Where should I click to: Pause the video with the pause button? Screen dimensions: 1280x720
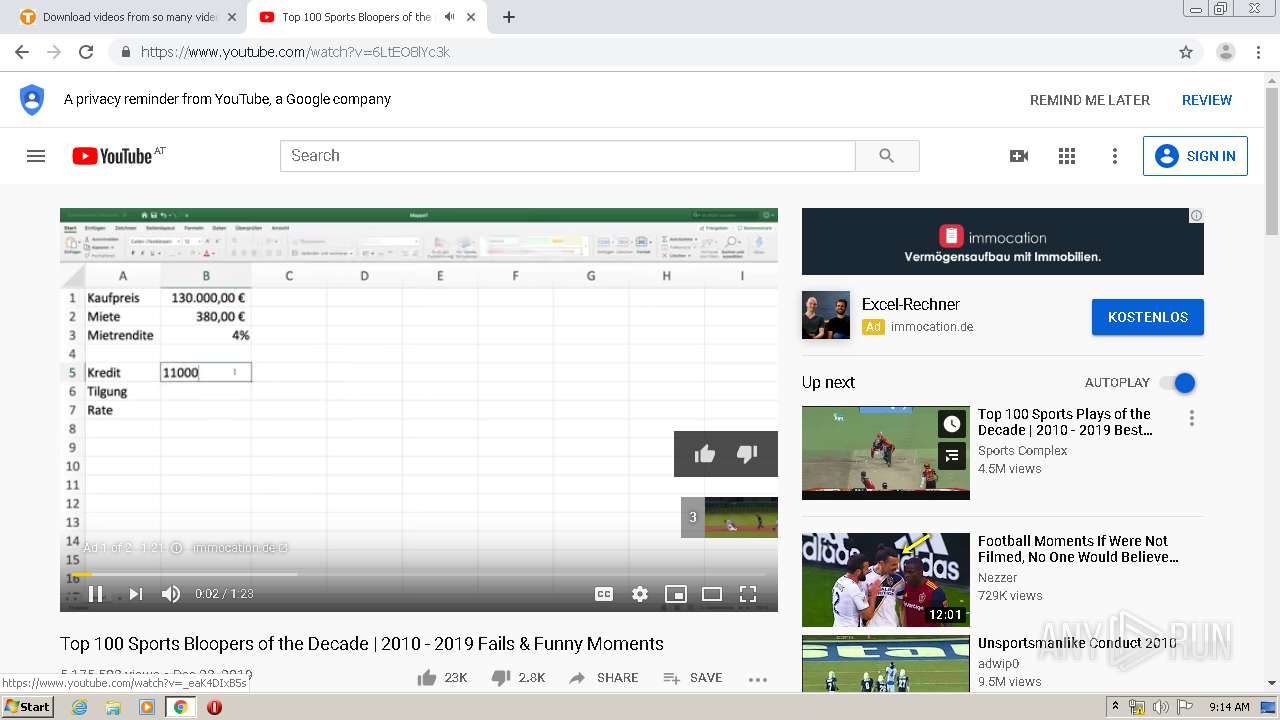coord(96,594)
